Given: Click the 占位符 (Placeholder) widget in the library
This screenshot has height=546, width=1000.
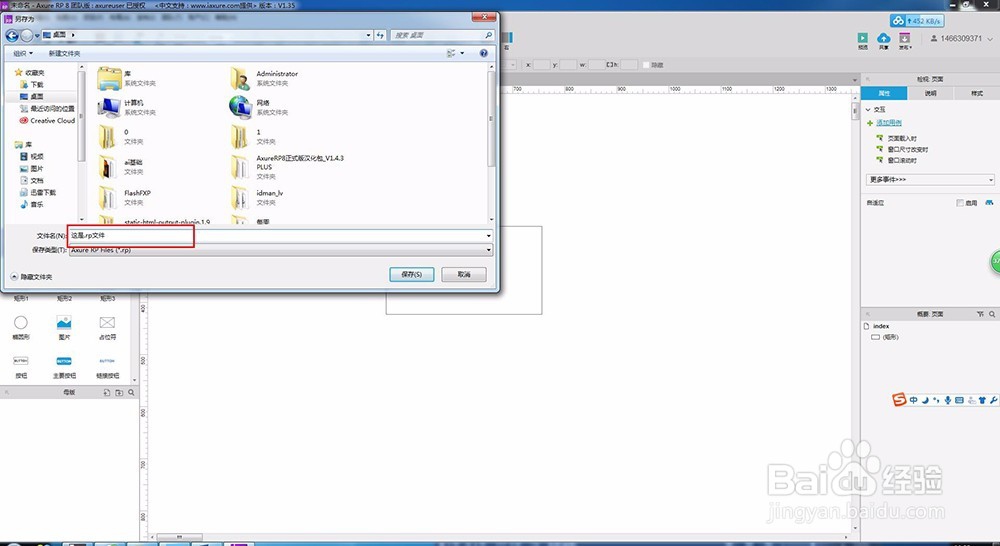Looking at the screenshot, I should (107, 327).
